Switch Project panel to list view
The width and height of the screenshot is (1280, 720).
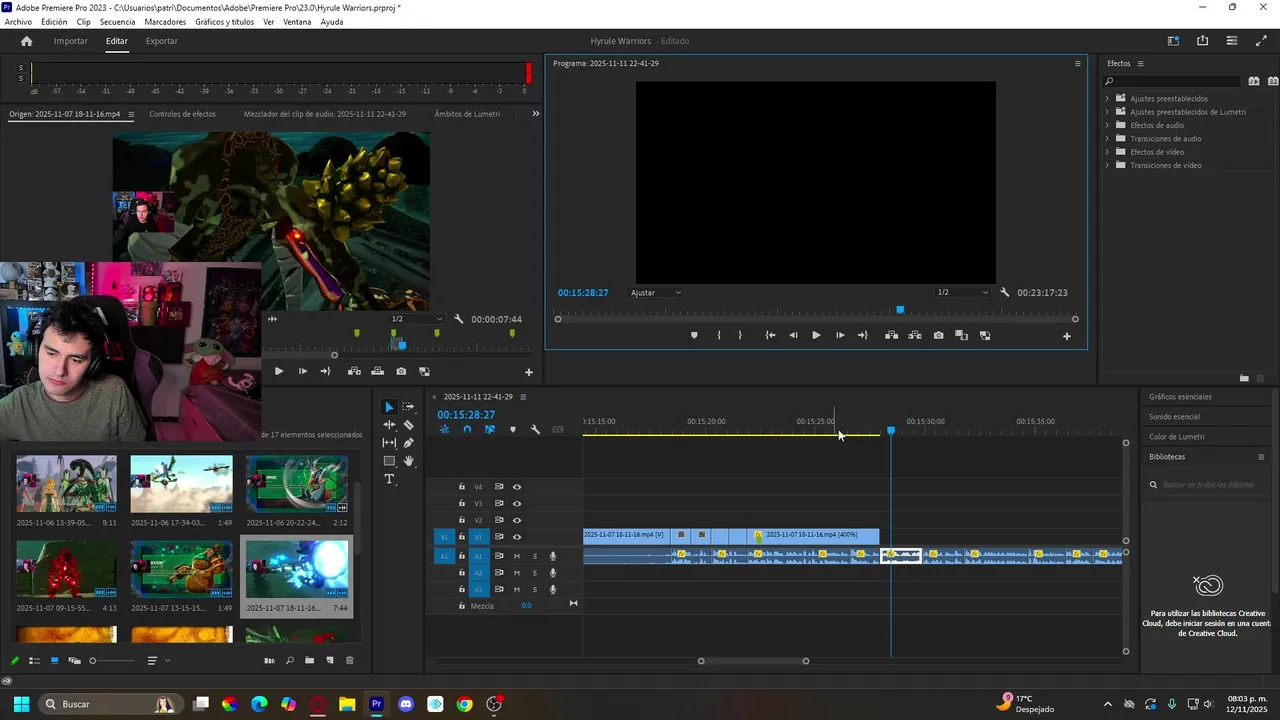click(34, 661)
